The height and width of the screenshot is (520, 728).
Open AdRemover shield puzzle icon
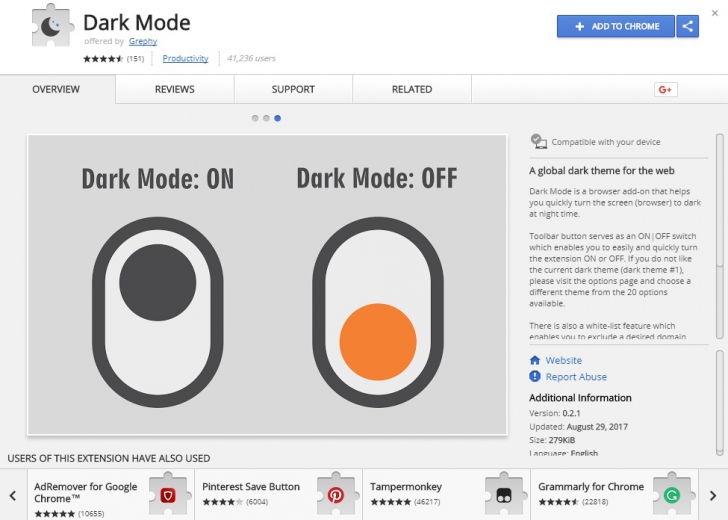click(168, 494)
